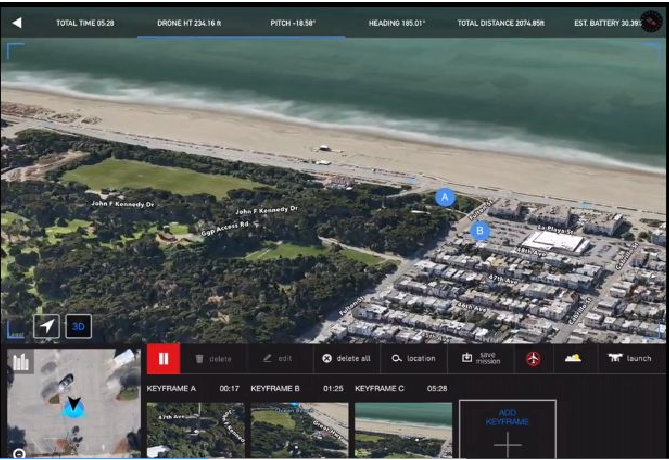The image size is (669, 460).
Task: Click the Ggp Access Rd map label
Action: click(225, 228)
